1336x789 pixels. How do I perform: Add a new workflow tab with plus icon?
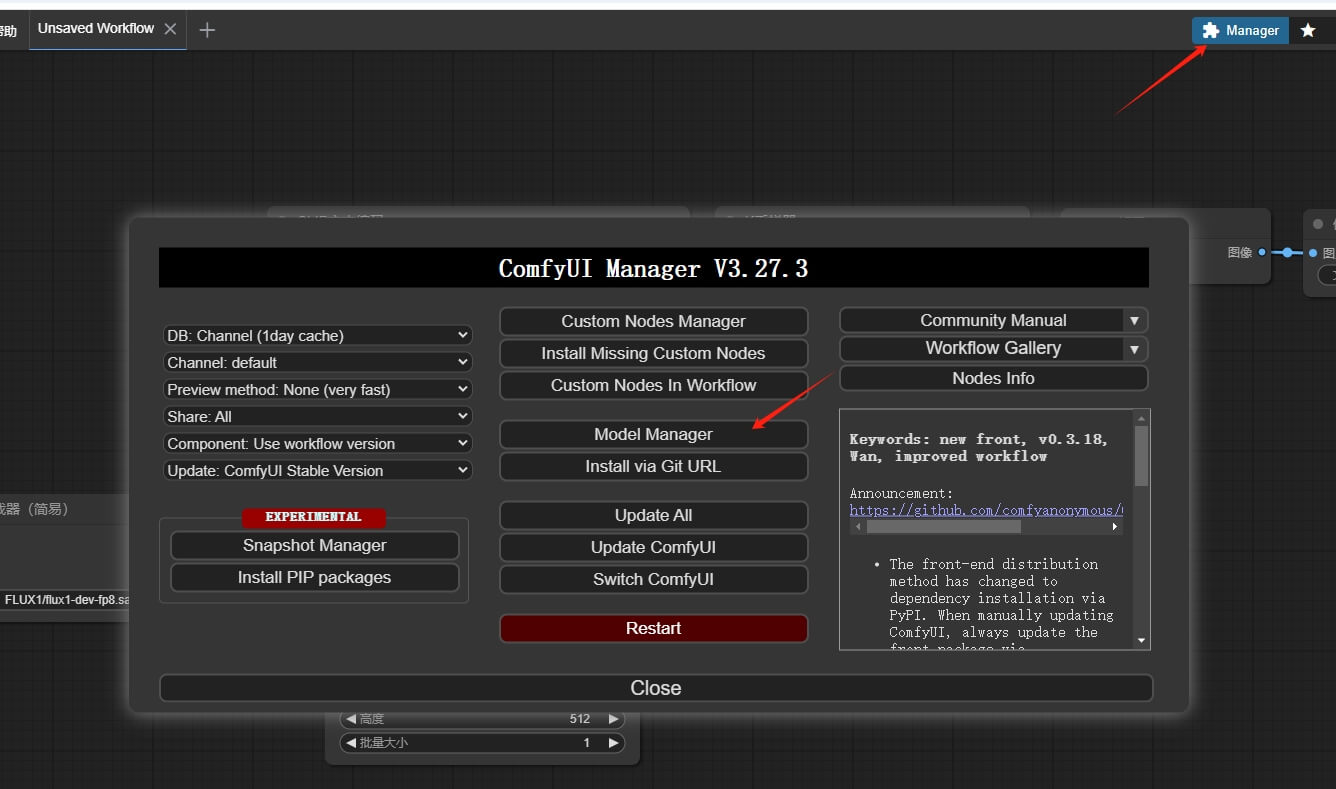(207, 30)
